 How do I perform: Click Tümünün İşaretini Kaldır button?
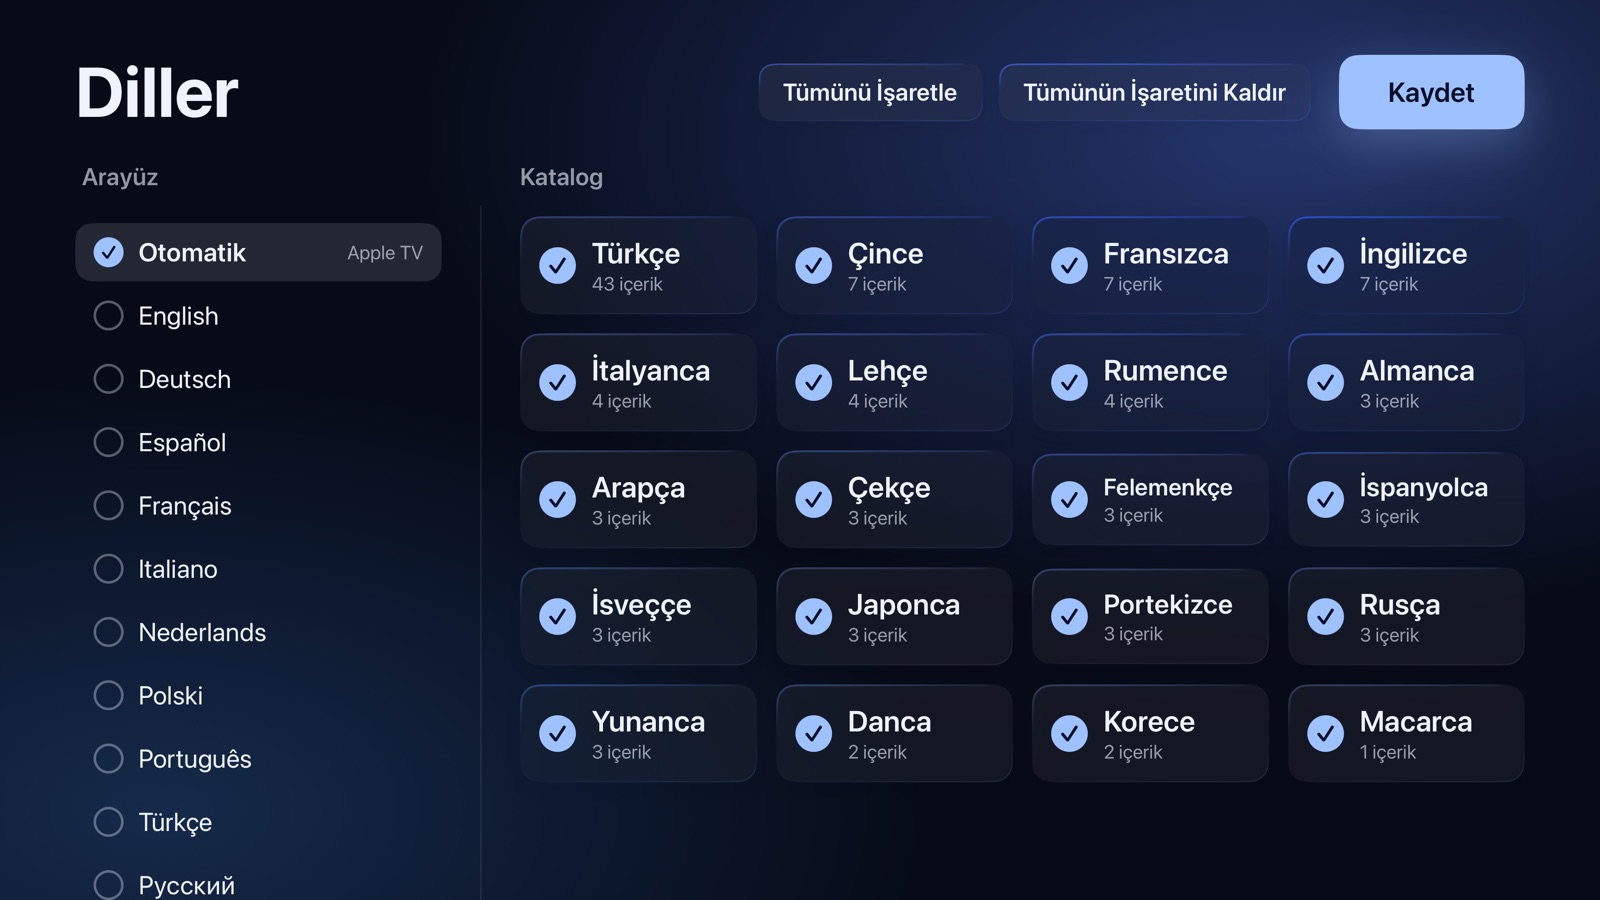coord(1154,92)
